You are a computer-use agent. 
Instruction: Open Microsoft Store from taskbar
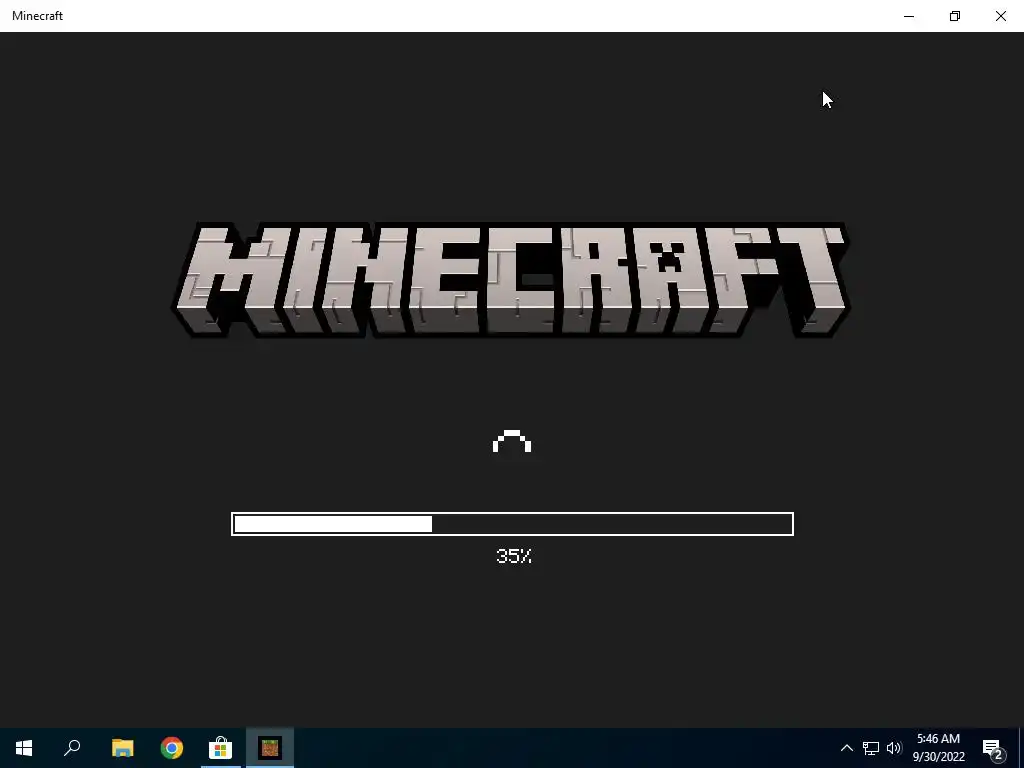[x=221, y=748]
